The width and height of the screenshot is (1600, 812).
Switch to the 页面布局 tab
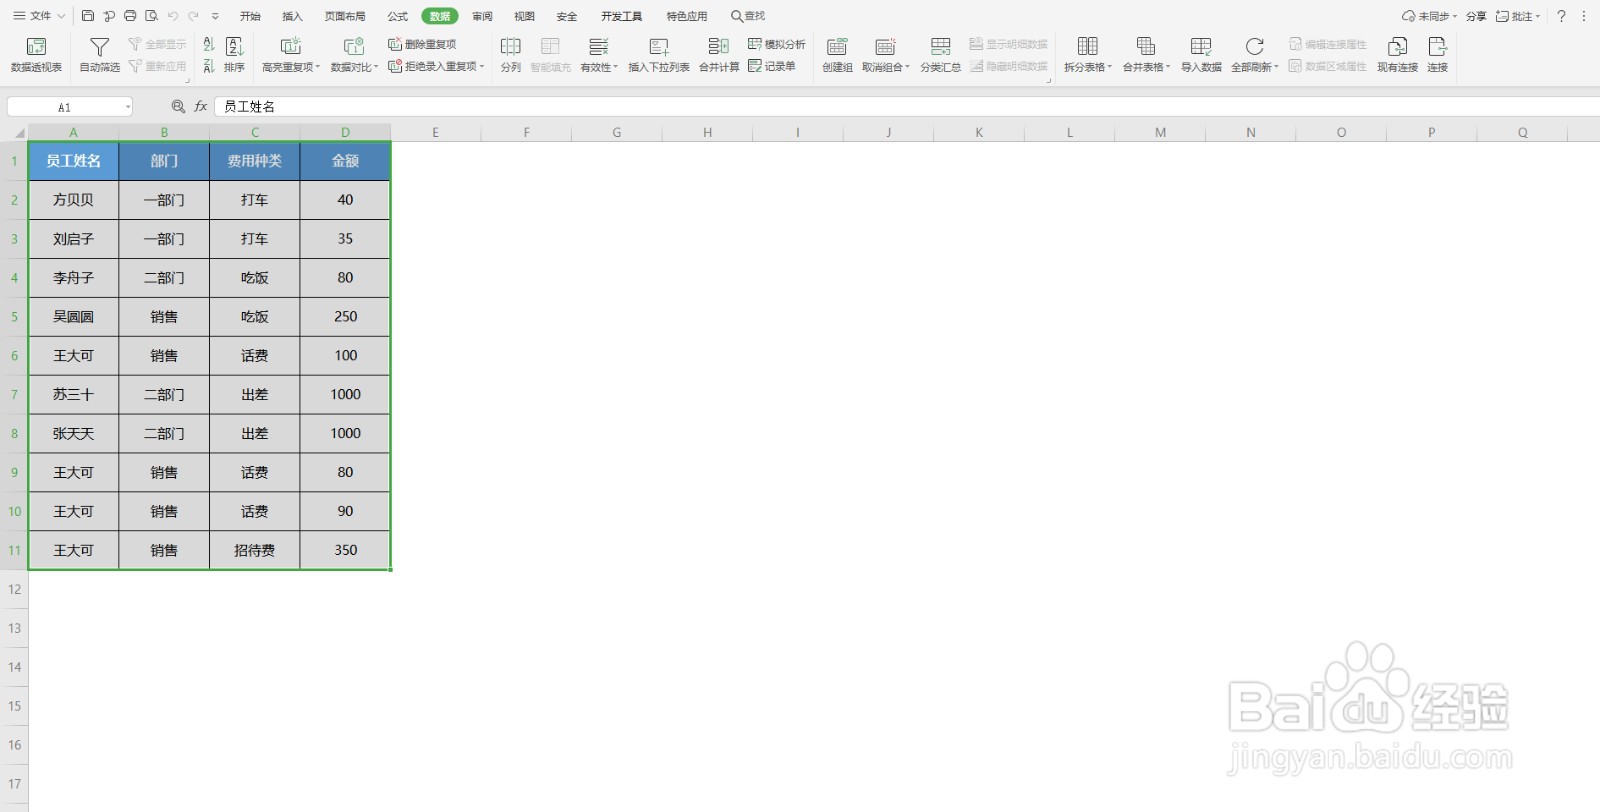pos(345,16)
